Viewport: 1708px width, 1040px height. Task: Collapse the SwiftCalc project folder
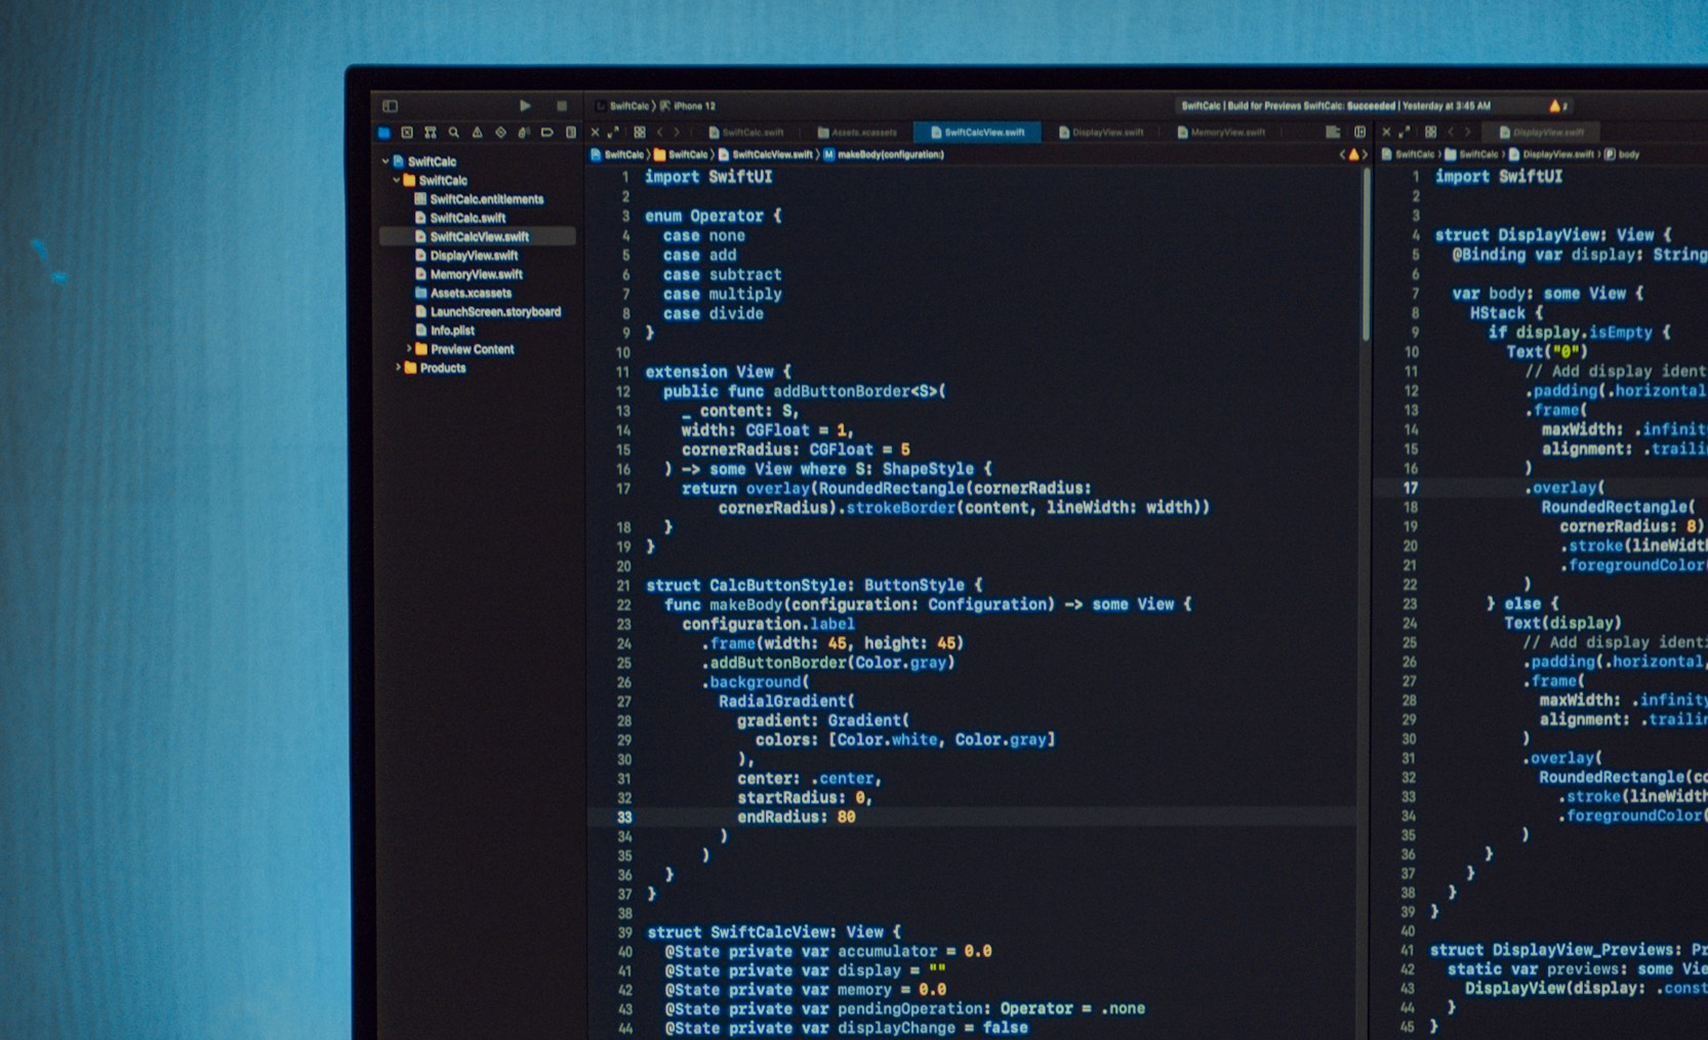click(x=396, y=181)
